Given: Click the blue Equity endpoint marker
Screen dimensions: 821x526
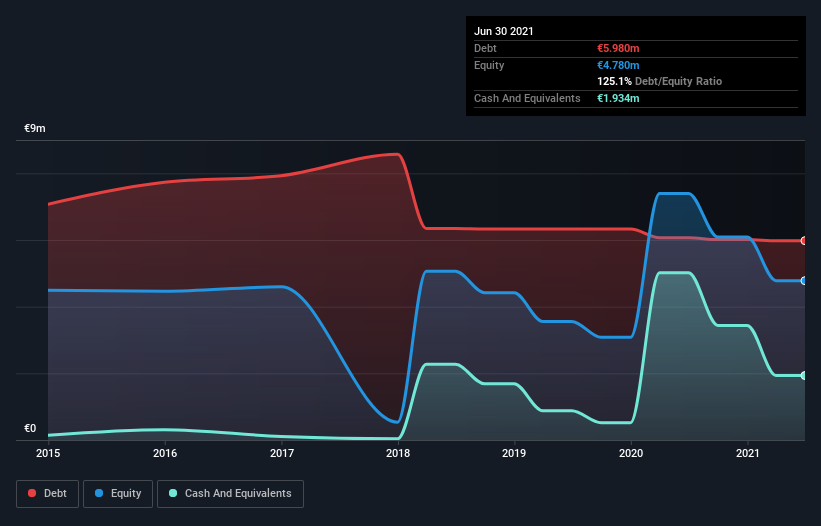Looking at the screenshot, I should tap(804, 281).
